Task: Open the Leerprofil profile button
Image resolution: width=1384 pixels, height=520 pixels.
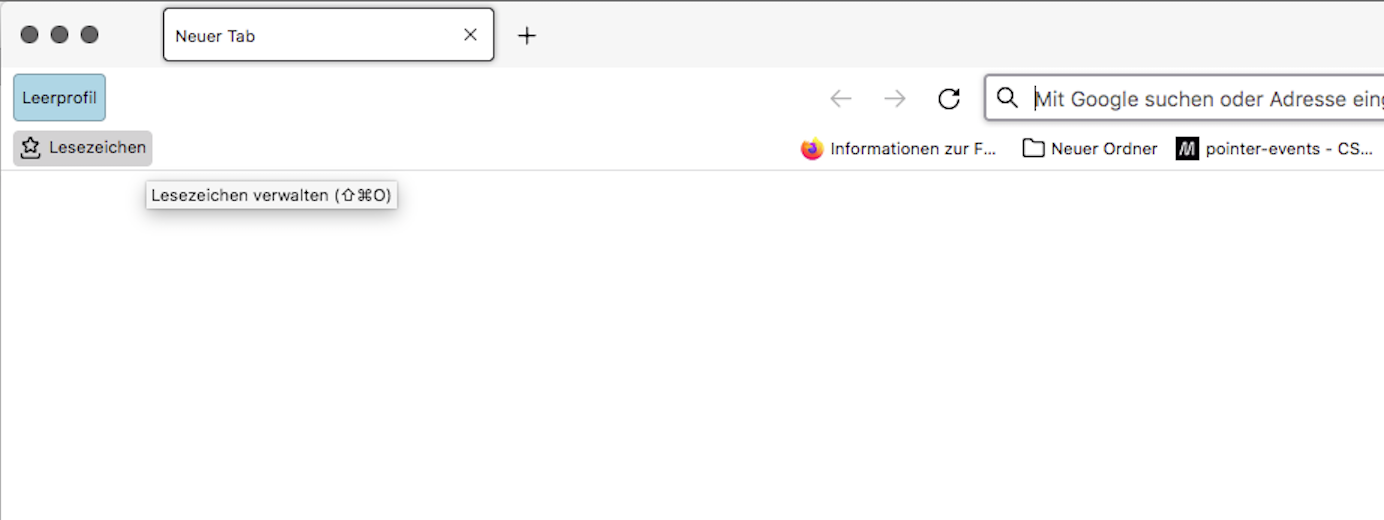Action: click(x=59, y=98)
